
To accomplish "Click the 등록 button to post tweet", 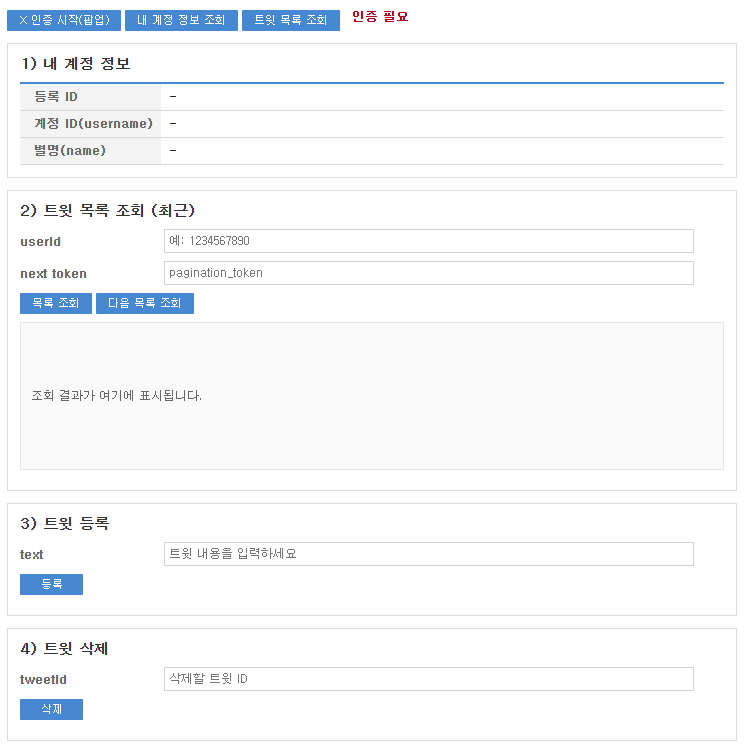I will [51, 584].
